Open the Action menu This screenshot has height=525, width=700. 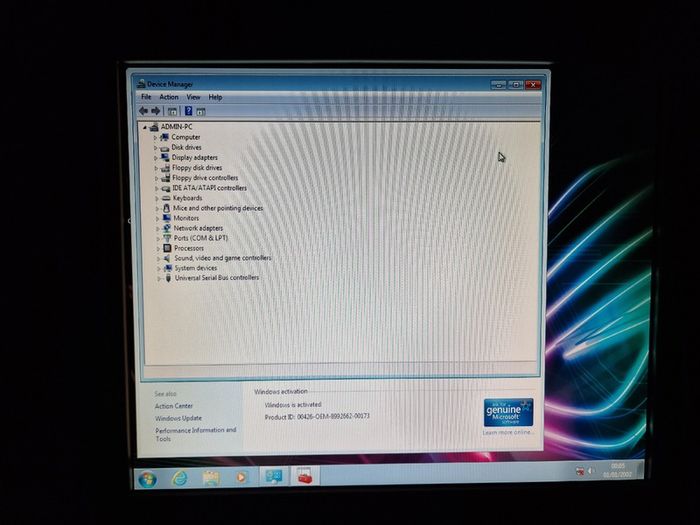(x=169, y=97)
